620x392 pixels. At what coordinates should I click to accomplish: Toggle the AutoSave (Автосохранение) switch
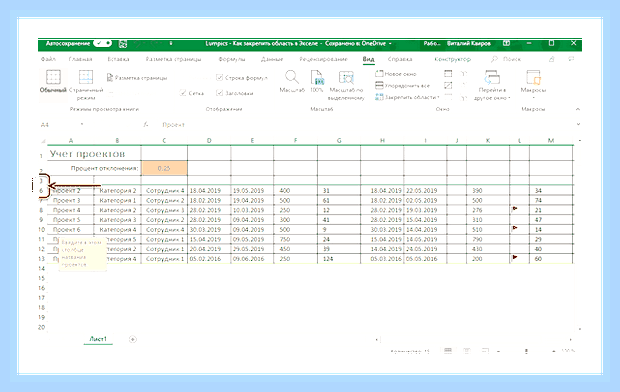103,43
